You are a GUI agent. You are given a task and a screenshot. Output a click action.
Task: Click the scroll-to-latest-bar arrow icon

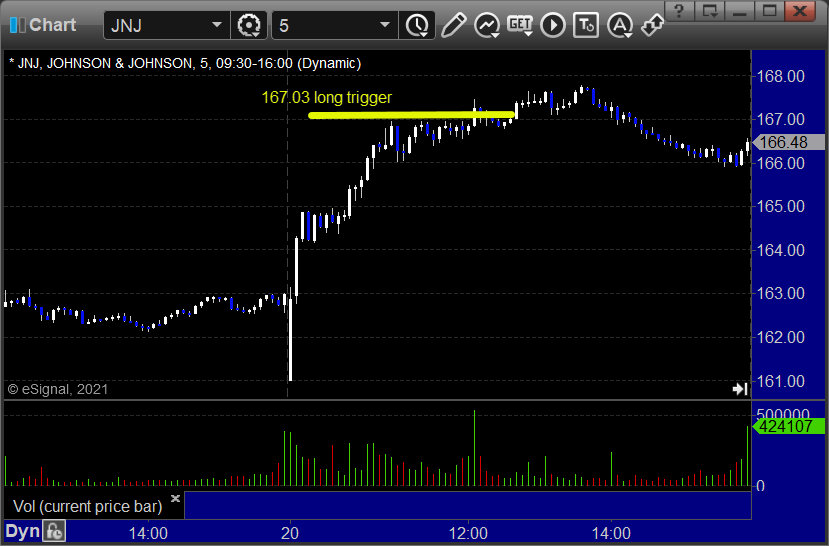[740, 389]
